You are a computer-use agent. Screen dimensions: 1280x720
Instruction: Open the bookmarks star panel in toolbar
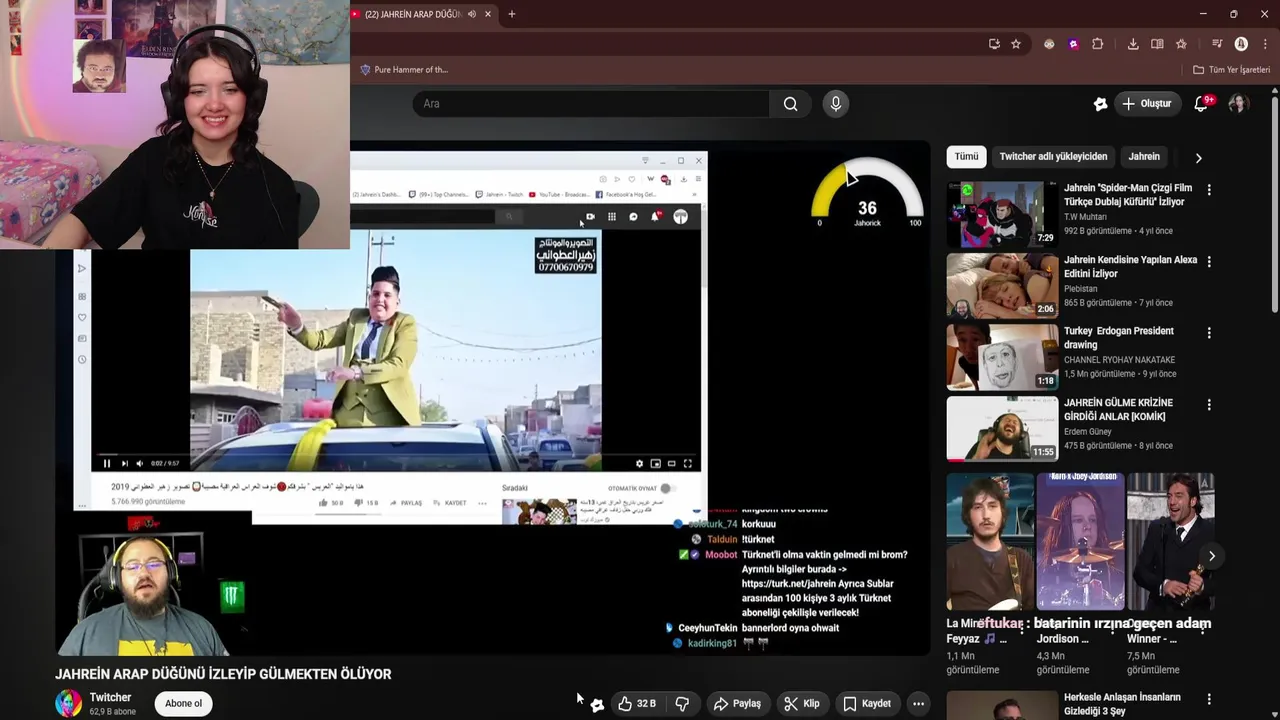click(1181, 44)
